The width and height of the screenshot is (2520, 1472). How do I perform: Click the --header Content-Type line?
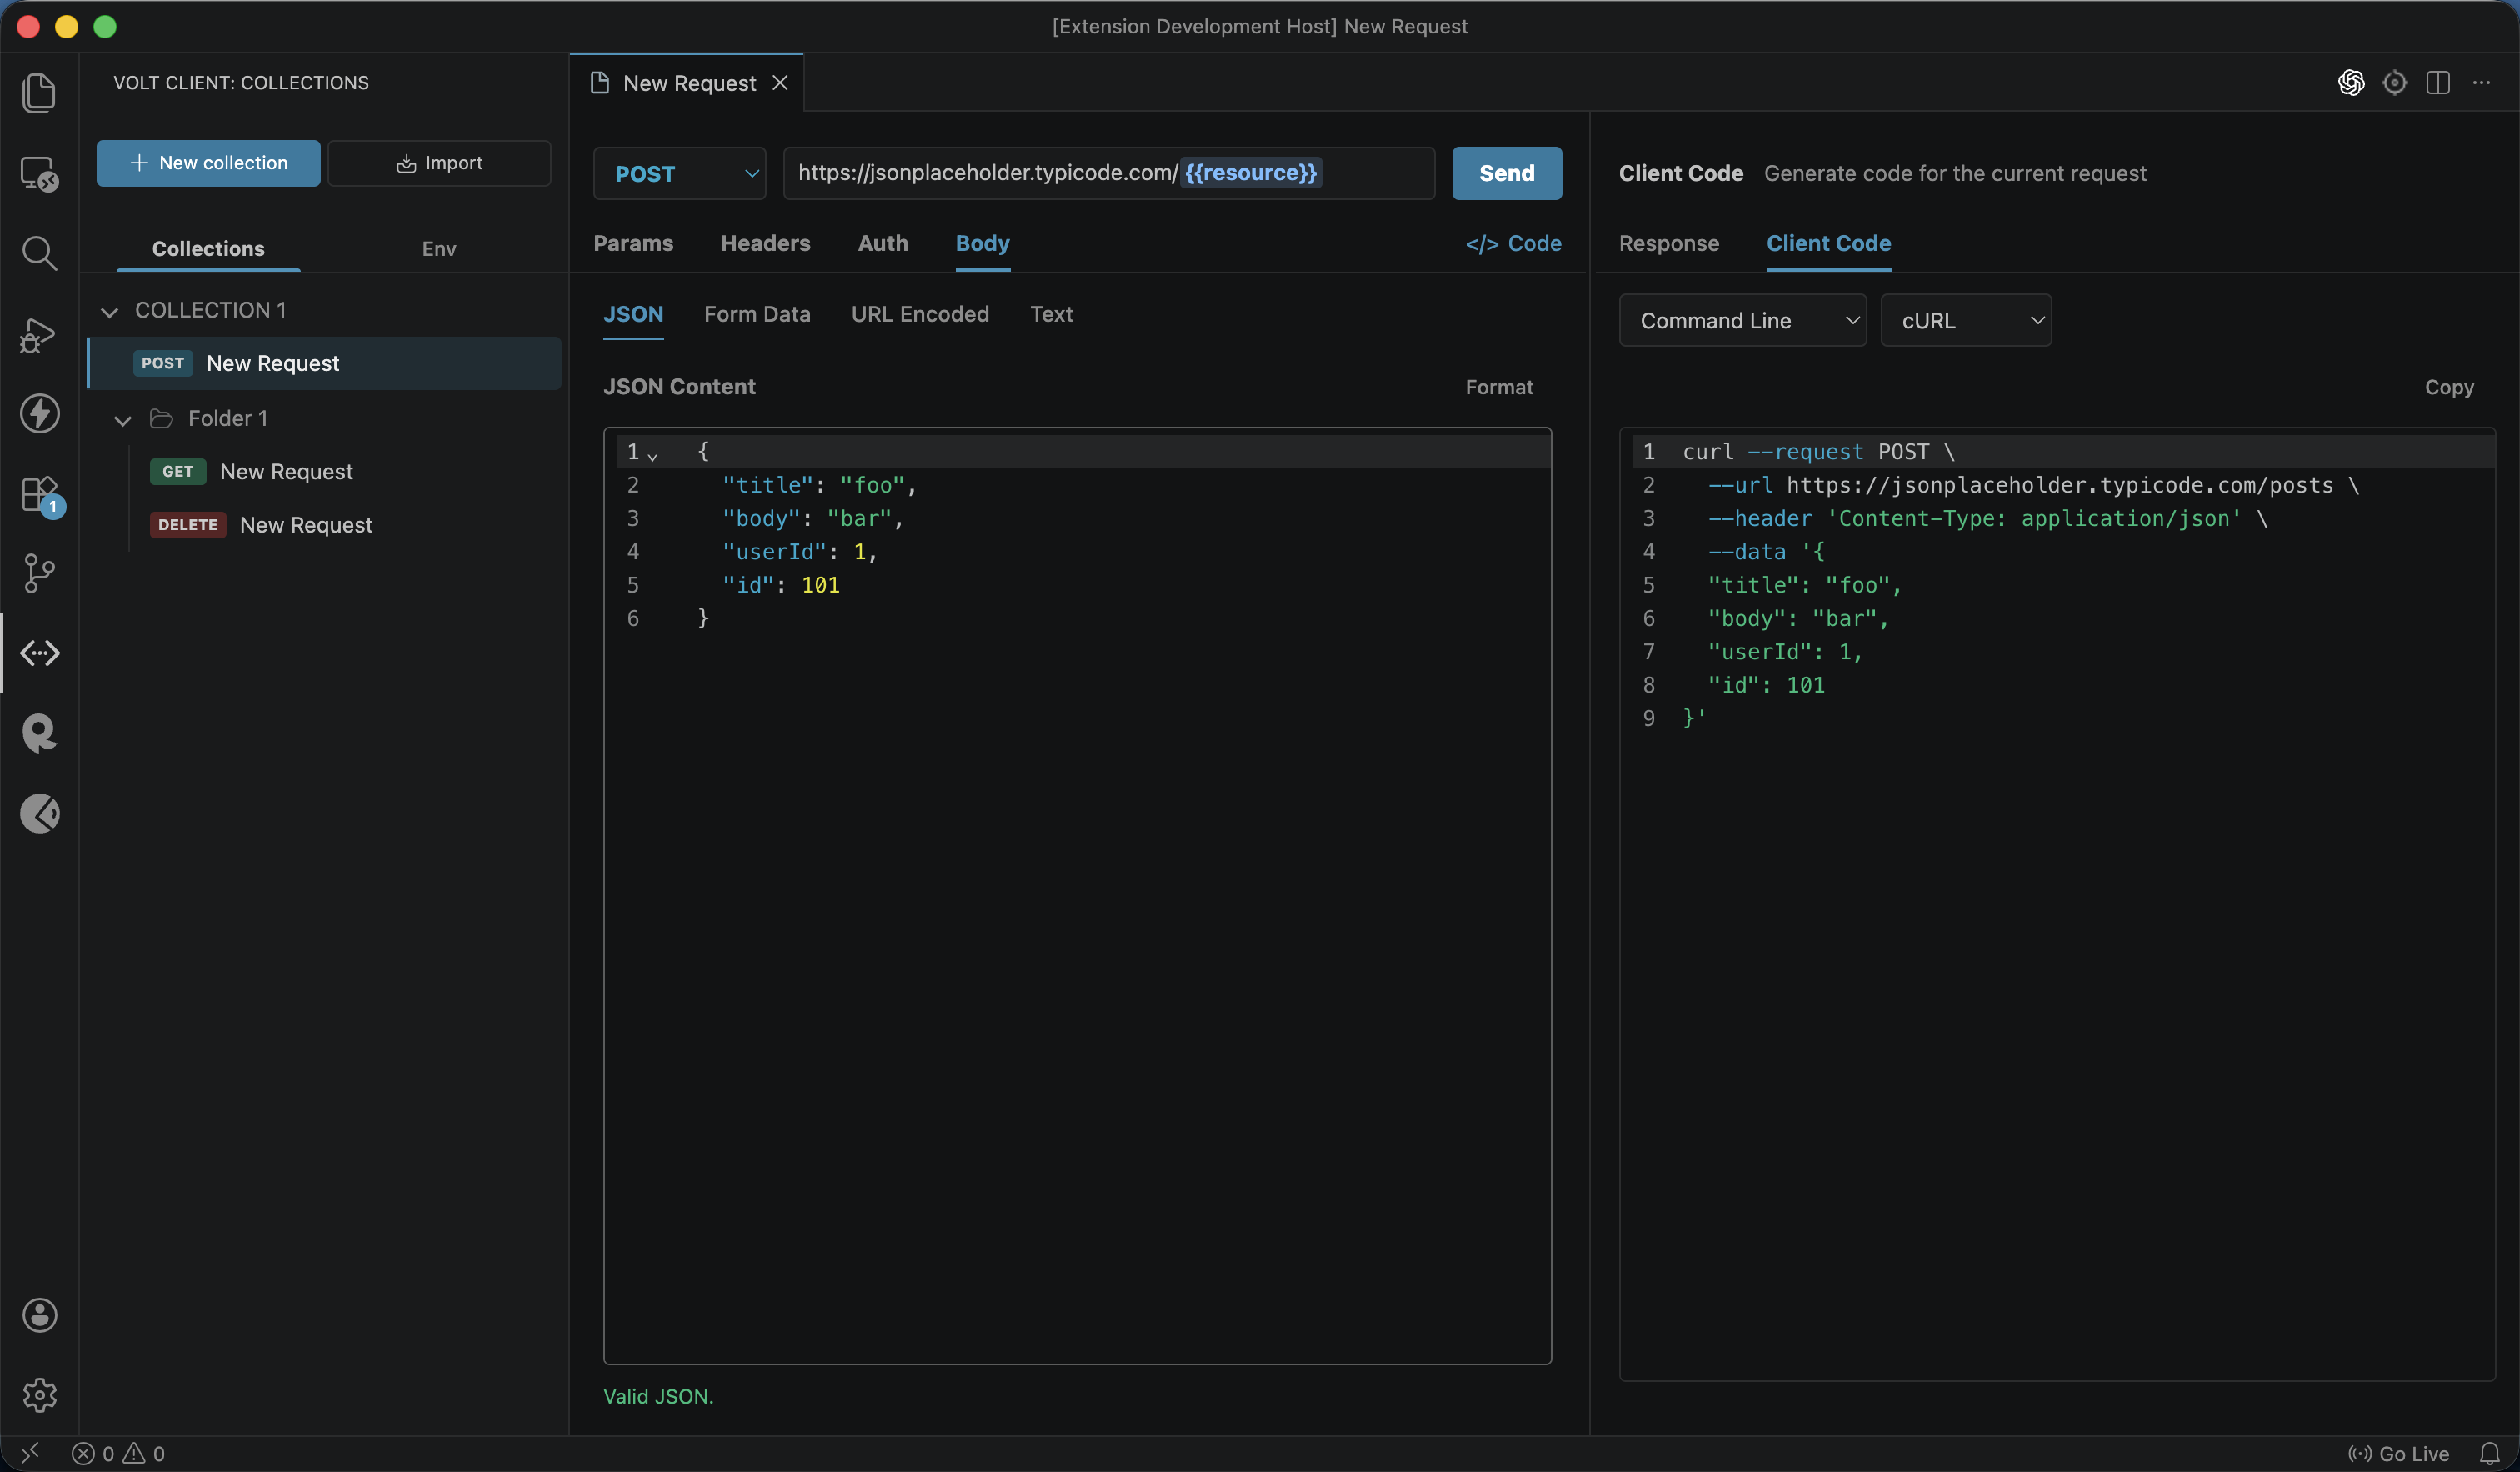pos(1987,518)
